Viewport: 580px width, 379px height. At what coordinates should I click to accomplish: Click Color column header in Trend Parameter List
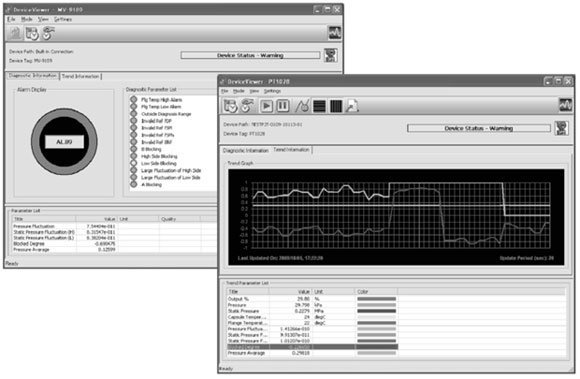(376, 292)
